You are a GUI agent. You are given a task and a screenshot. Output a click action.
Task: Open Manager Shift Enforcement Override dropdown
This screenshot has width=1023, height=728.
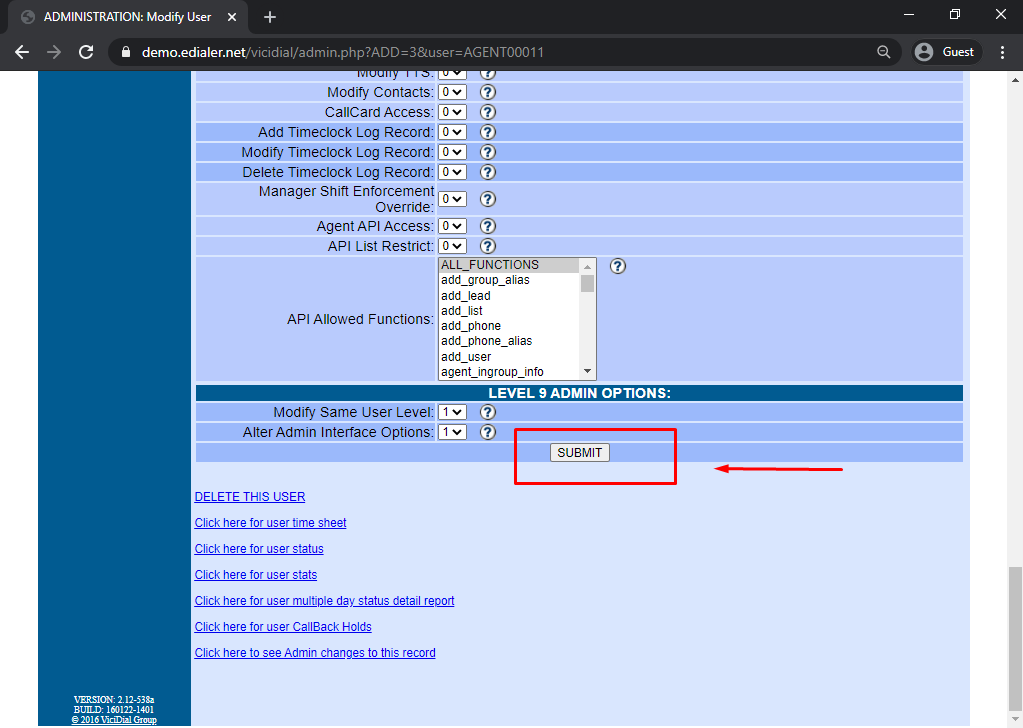tap(452, 199)
